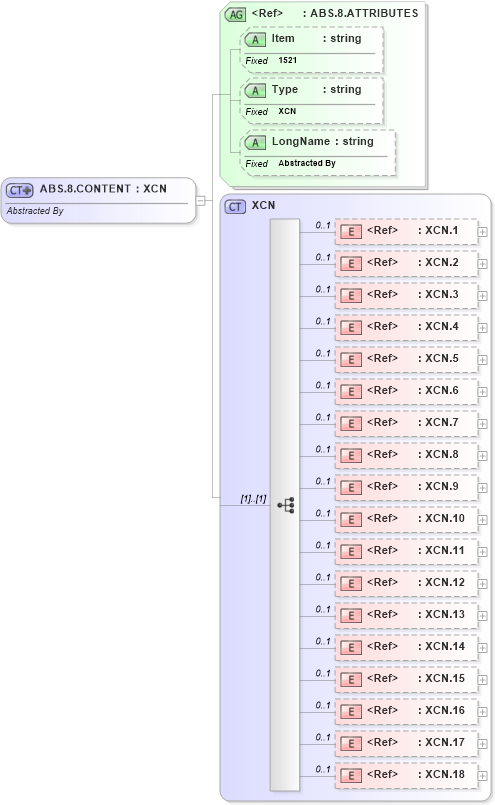
Task: Click the E icon of XCN.10
Action: tap(351, 520)
